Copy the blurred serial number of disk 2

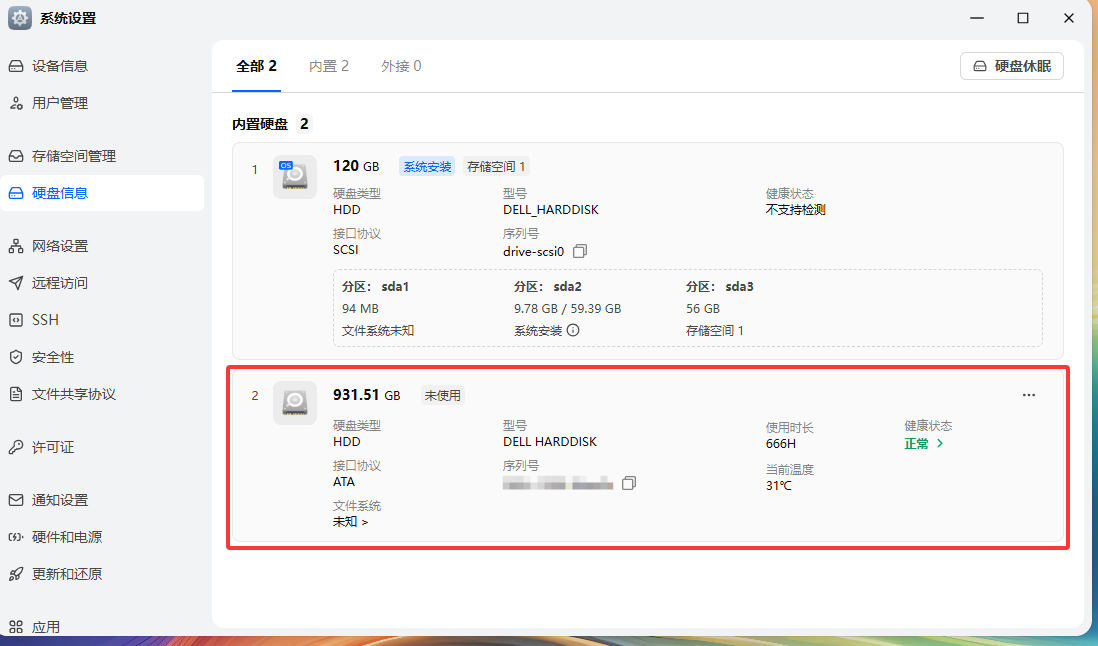pos(628,483)
